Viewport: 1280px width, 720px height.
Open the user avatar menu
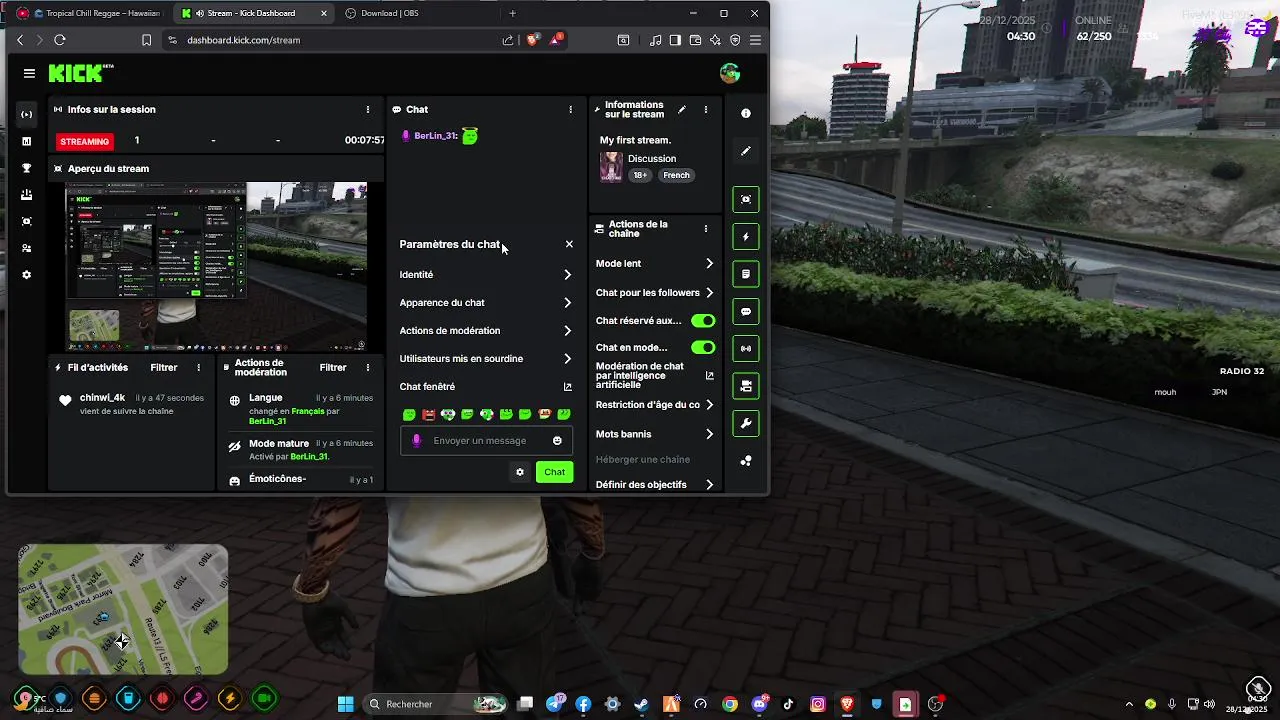(730, 73)
